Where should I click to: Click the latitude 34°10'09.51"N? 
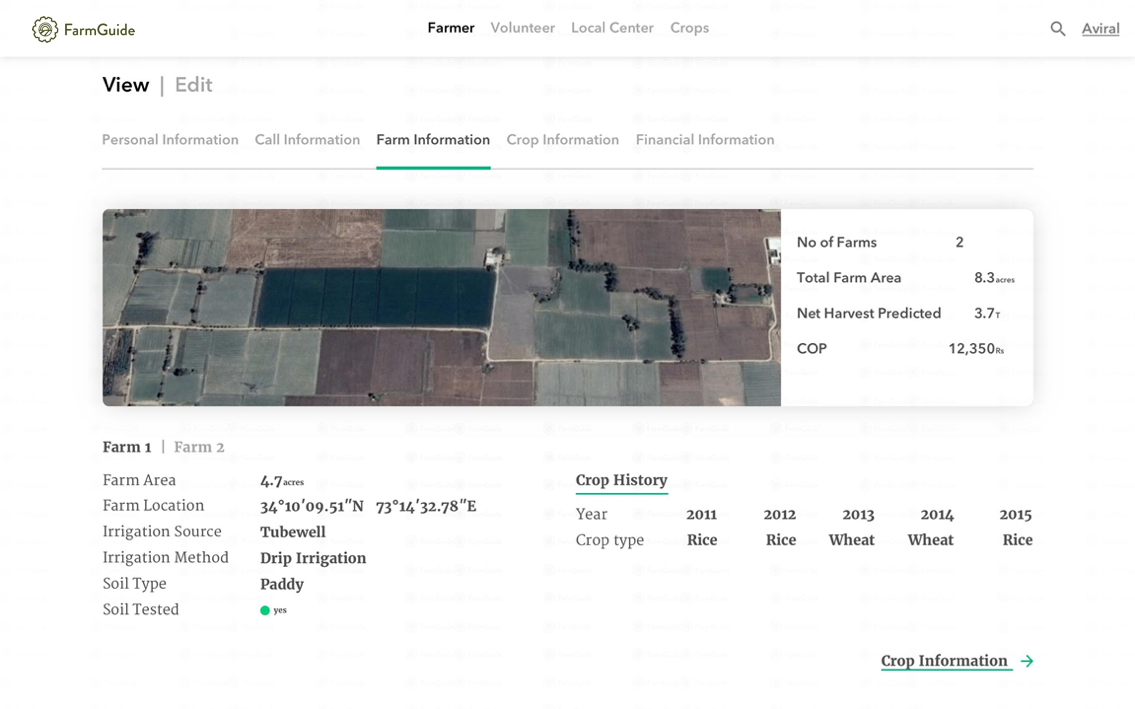tap(312, 506)
